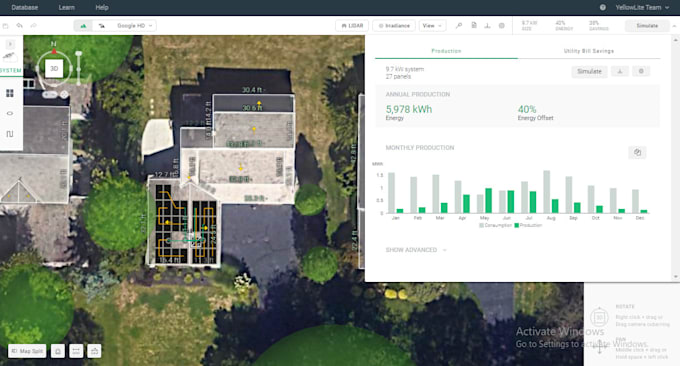The image size is (680, 366).
Task: Click the simulation panel scrollbar up arrow
Action: 675,40
